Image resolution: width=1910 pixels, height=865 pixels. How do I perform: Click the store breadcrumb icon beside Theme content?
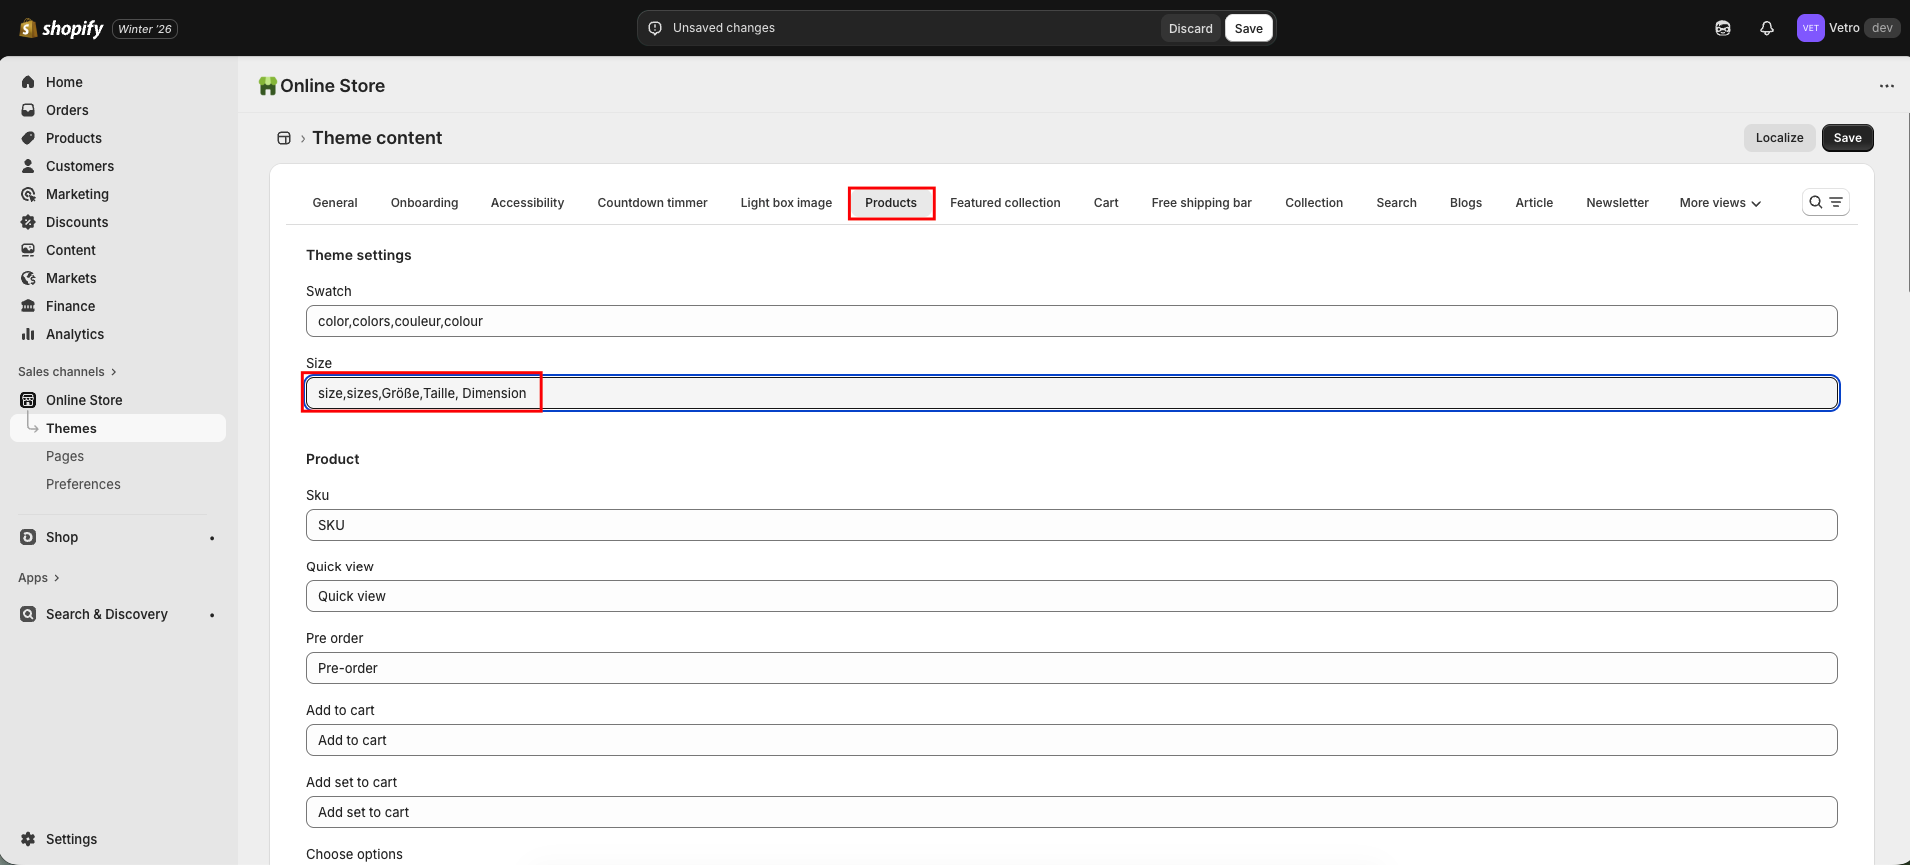pyautogui.click(x=284, y=138)
